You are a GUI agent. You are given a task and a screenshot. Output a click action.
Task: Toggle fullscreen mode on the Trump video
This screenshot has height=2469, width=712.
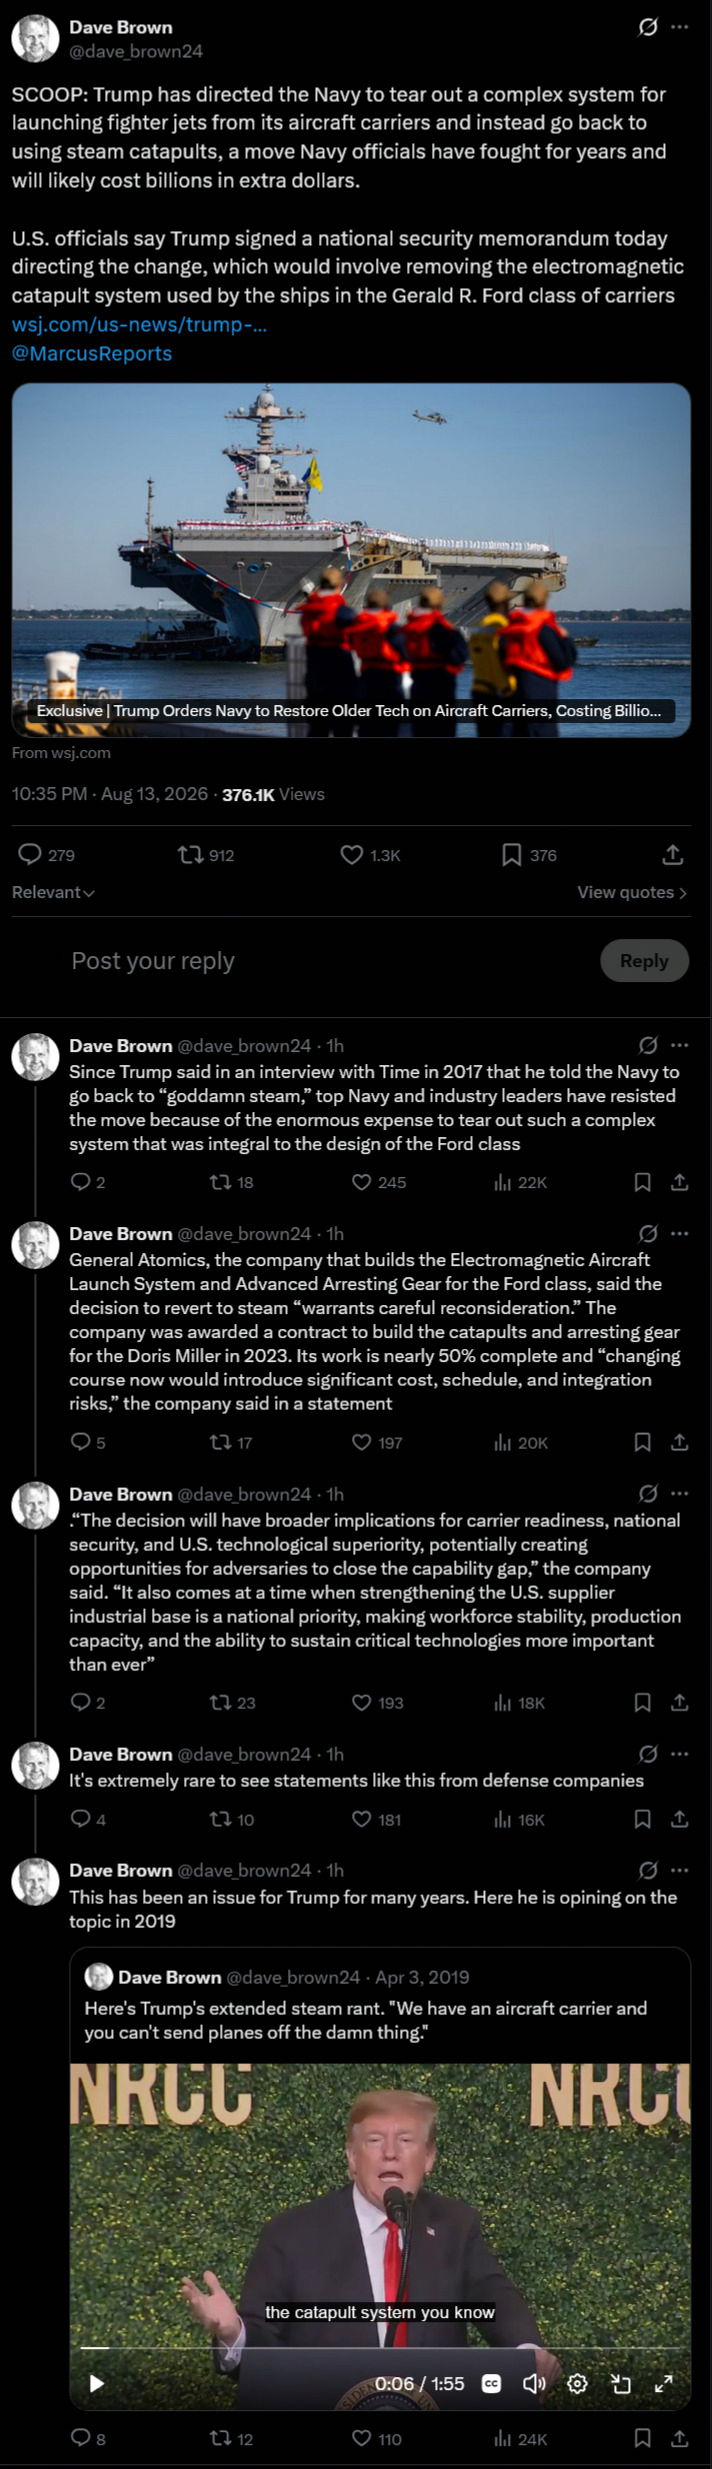point(663,2383)
